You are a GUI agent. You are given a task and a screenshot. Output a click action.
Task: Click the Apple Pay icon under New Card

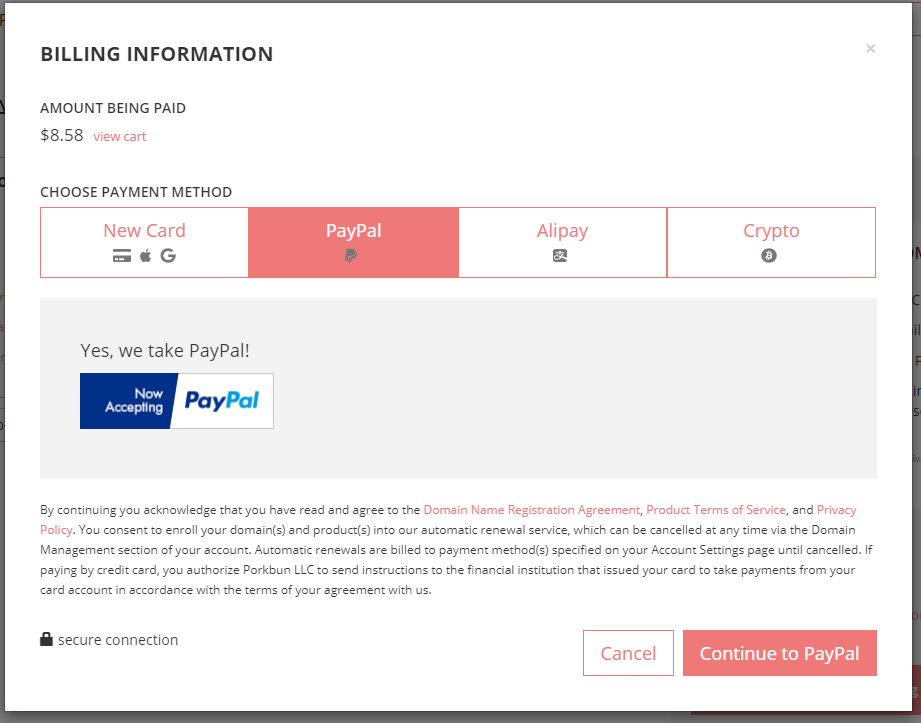(x=146, y=255)
